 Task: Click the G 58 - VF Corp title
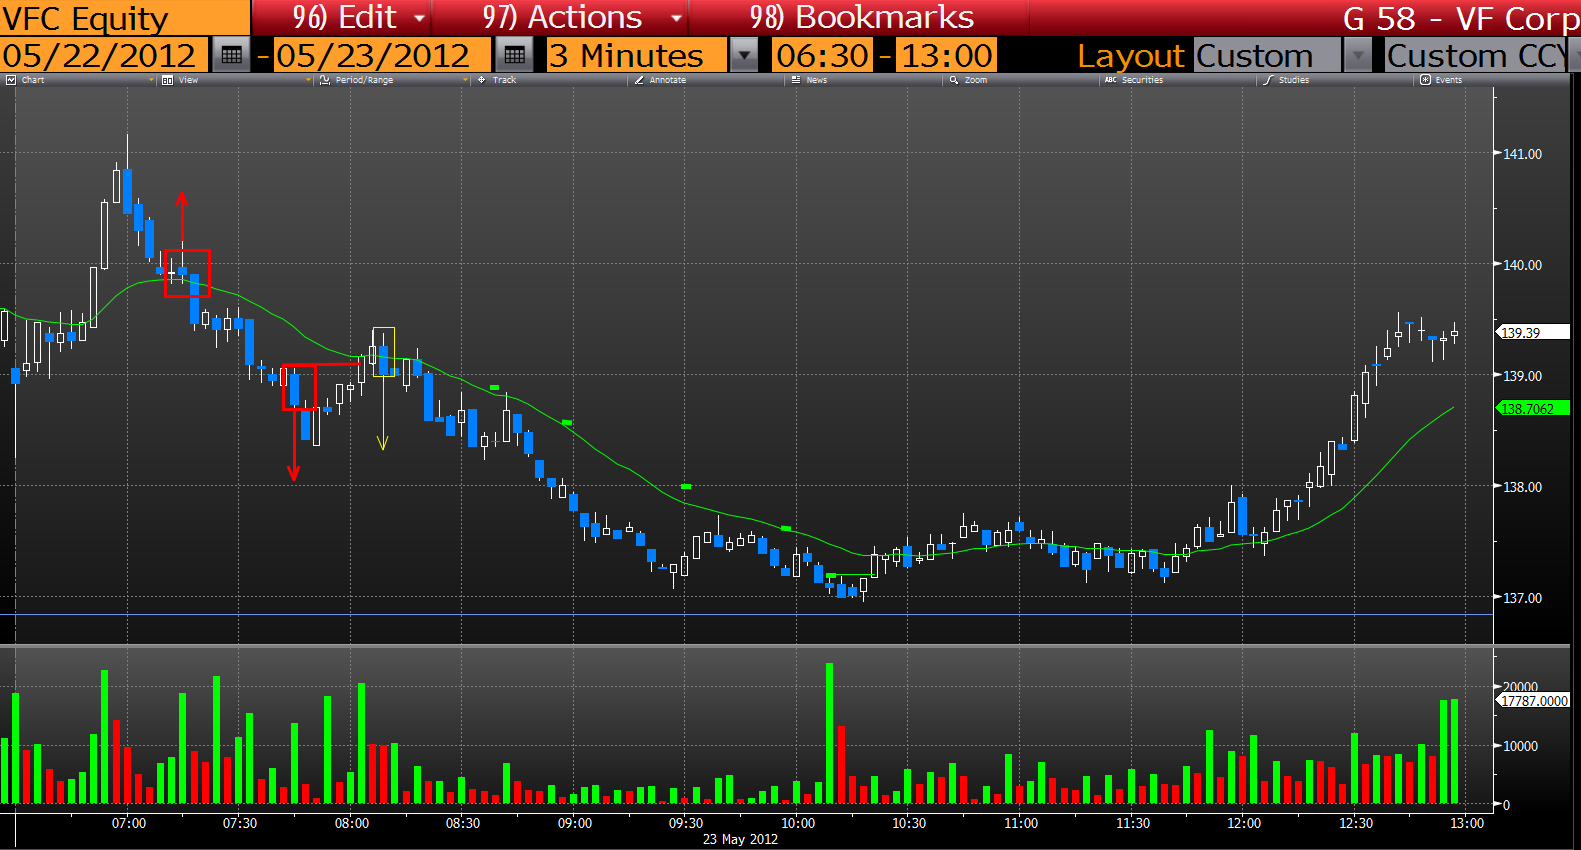[x=1460, y=18]
